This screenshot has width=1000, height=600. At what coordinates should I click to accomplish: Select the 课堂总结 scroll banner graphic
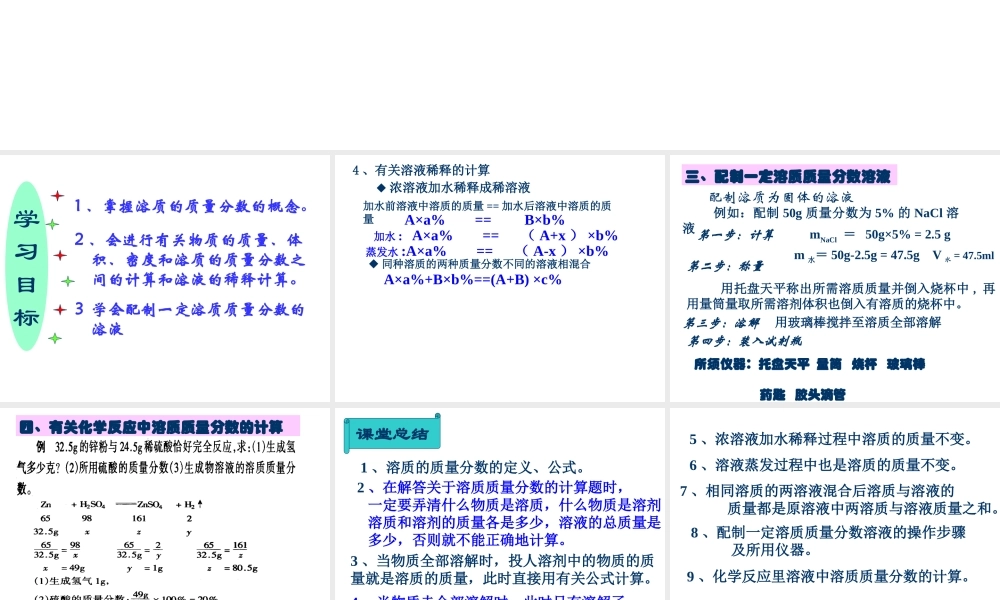tap(392, 433)
